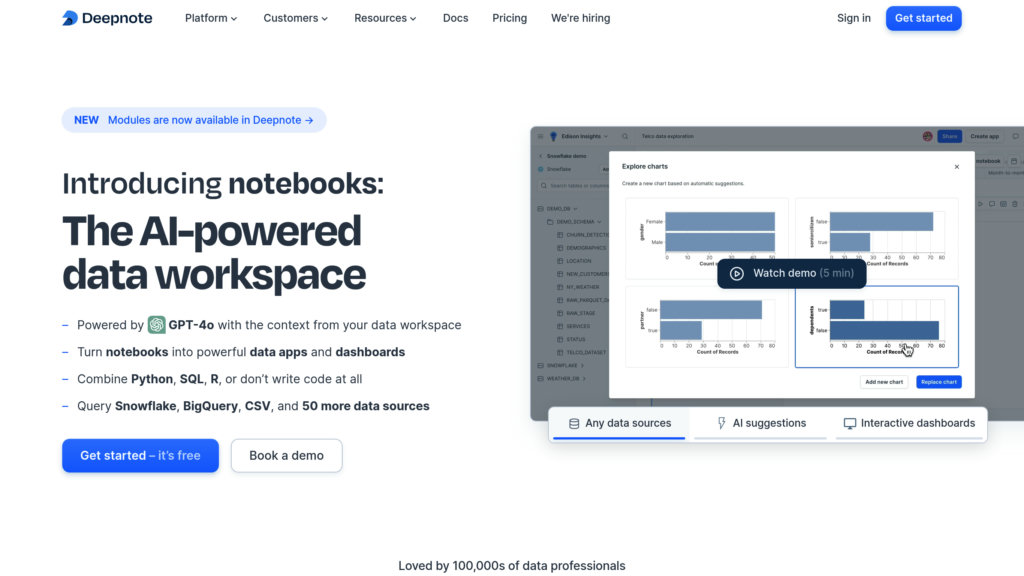Click the GPT-4o logo icon
Image resolution: width=1024 pixels, height=576 pixels.
point(157,325)
